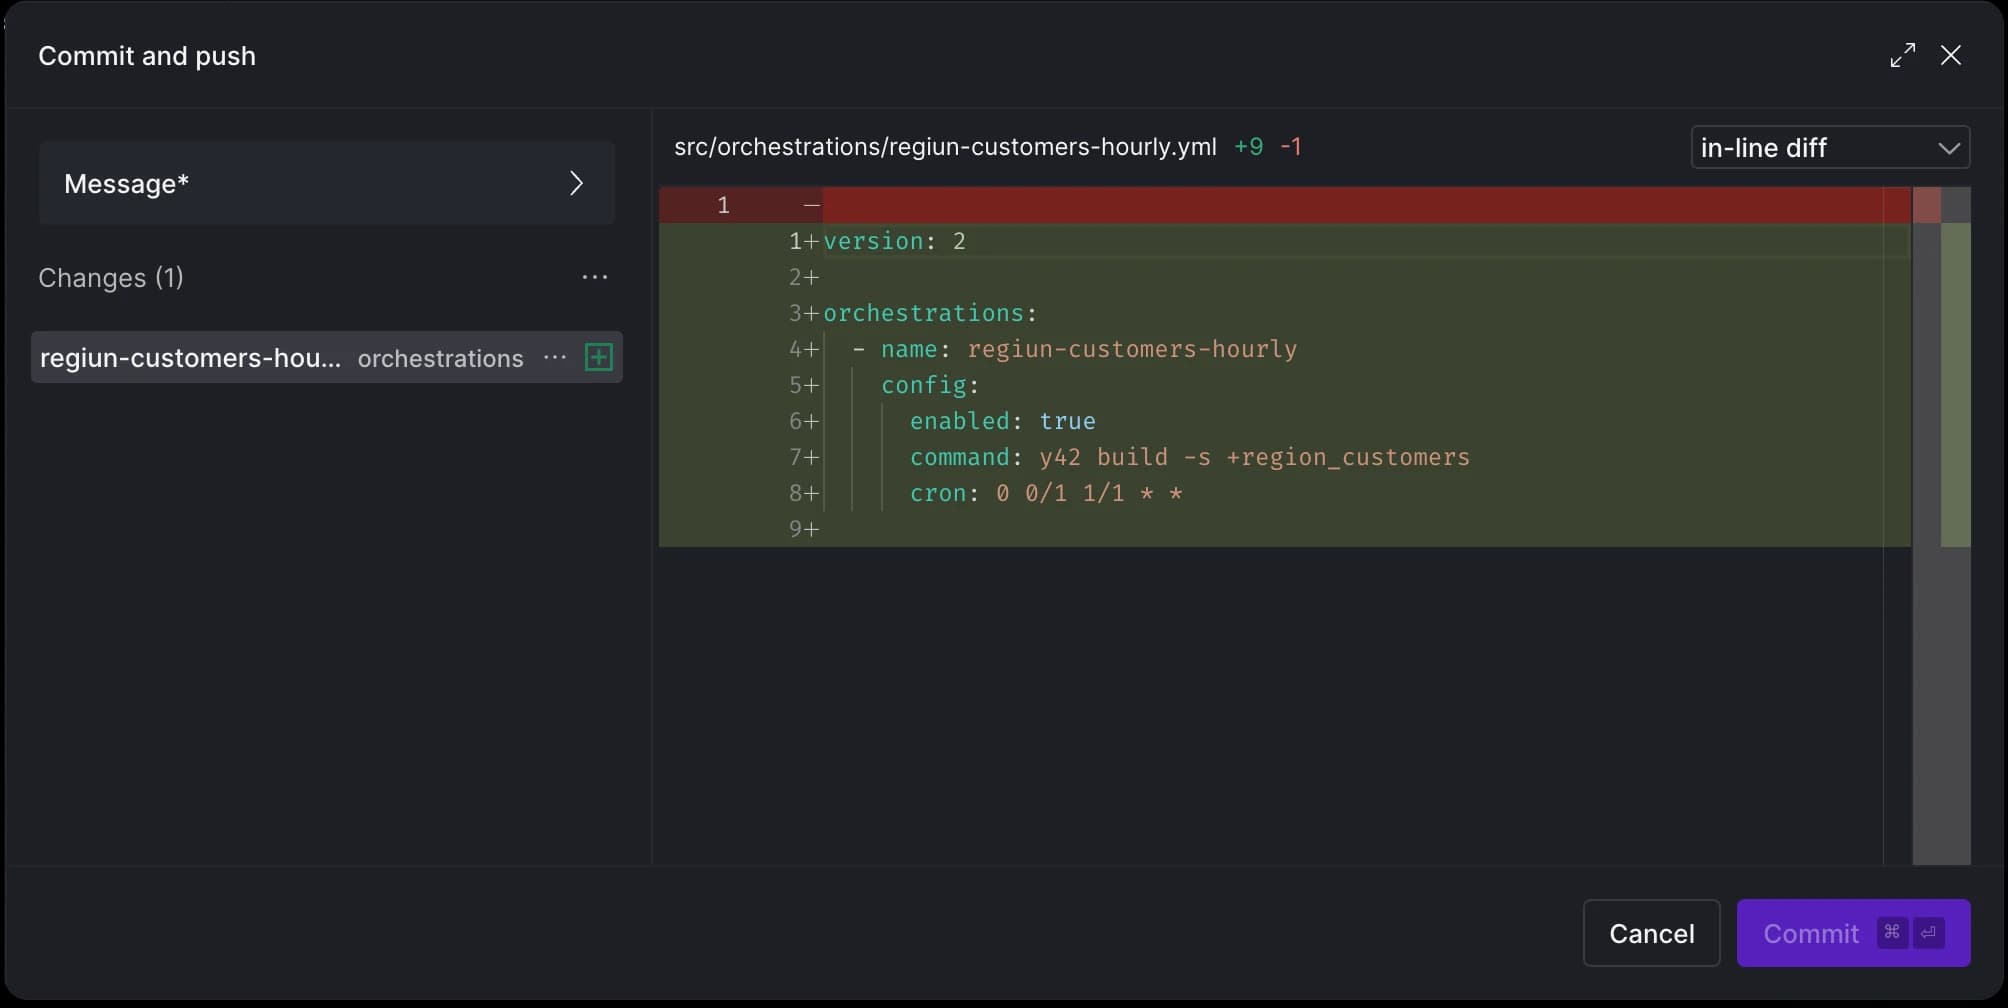This screenshot has height=1008, width=2008.
Task: Click the 'config:' line in the diff
Action: click(1285, 385)
